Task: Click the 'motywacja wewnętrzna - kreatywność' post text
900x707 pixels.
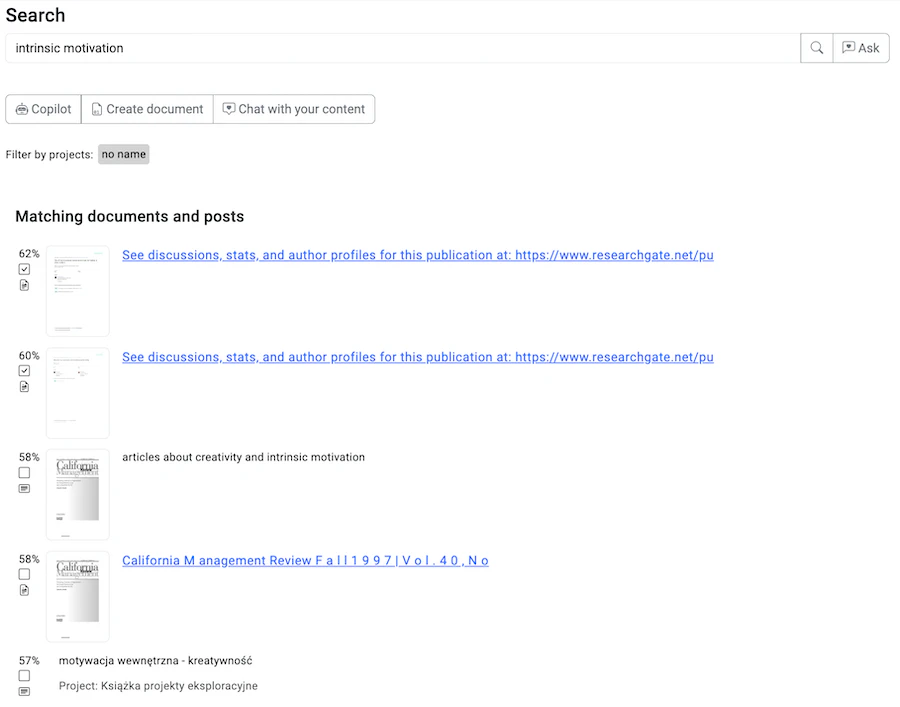Action: coord(155,660)
